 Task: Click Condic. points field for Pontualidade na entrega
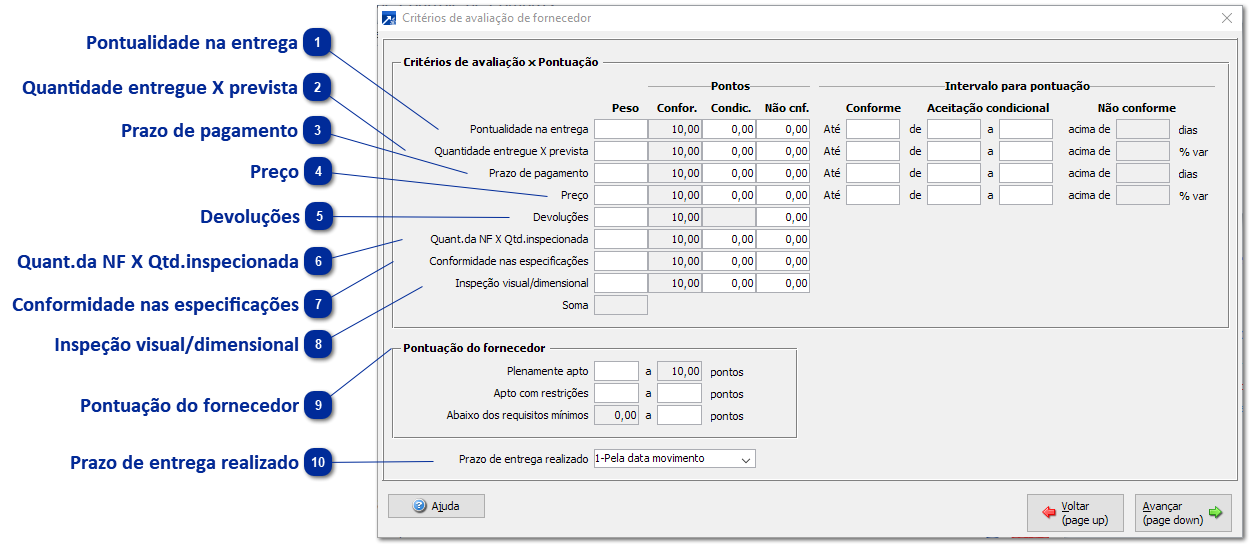729,129
